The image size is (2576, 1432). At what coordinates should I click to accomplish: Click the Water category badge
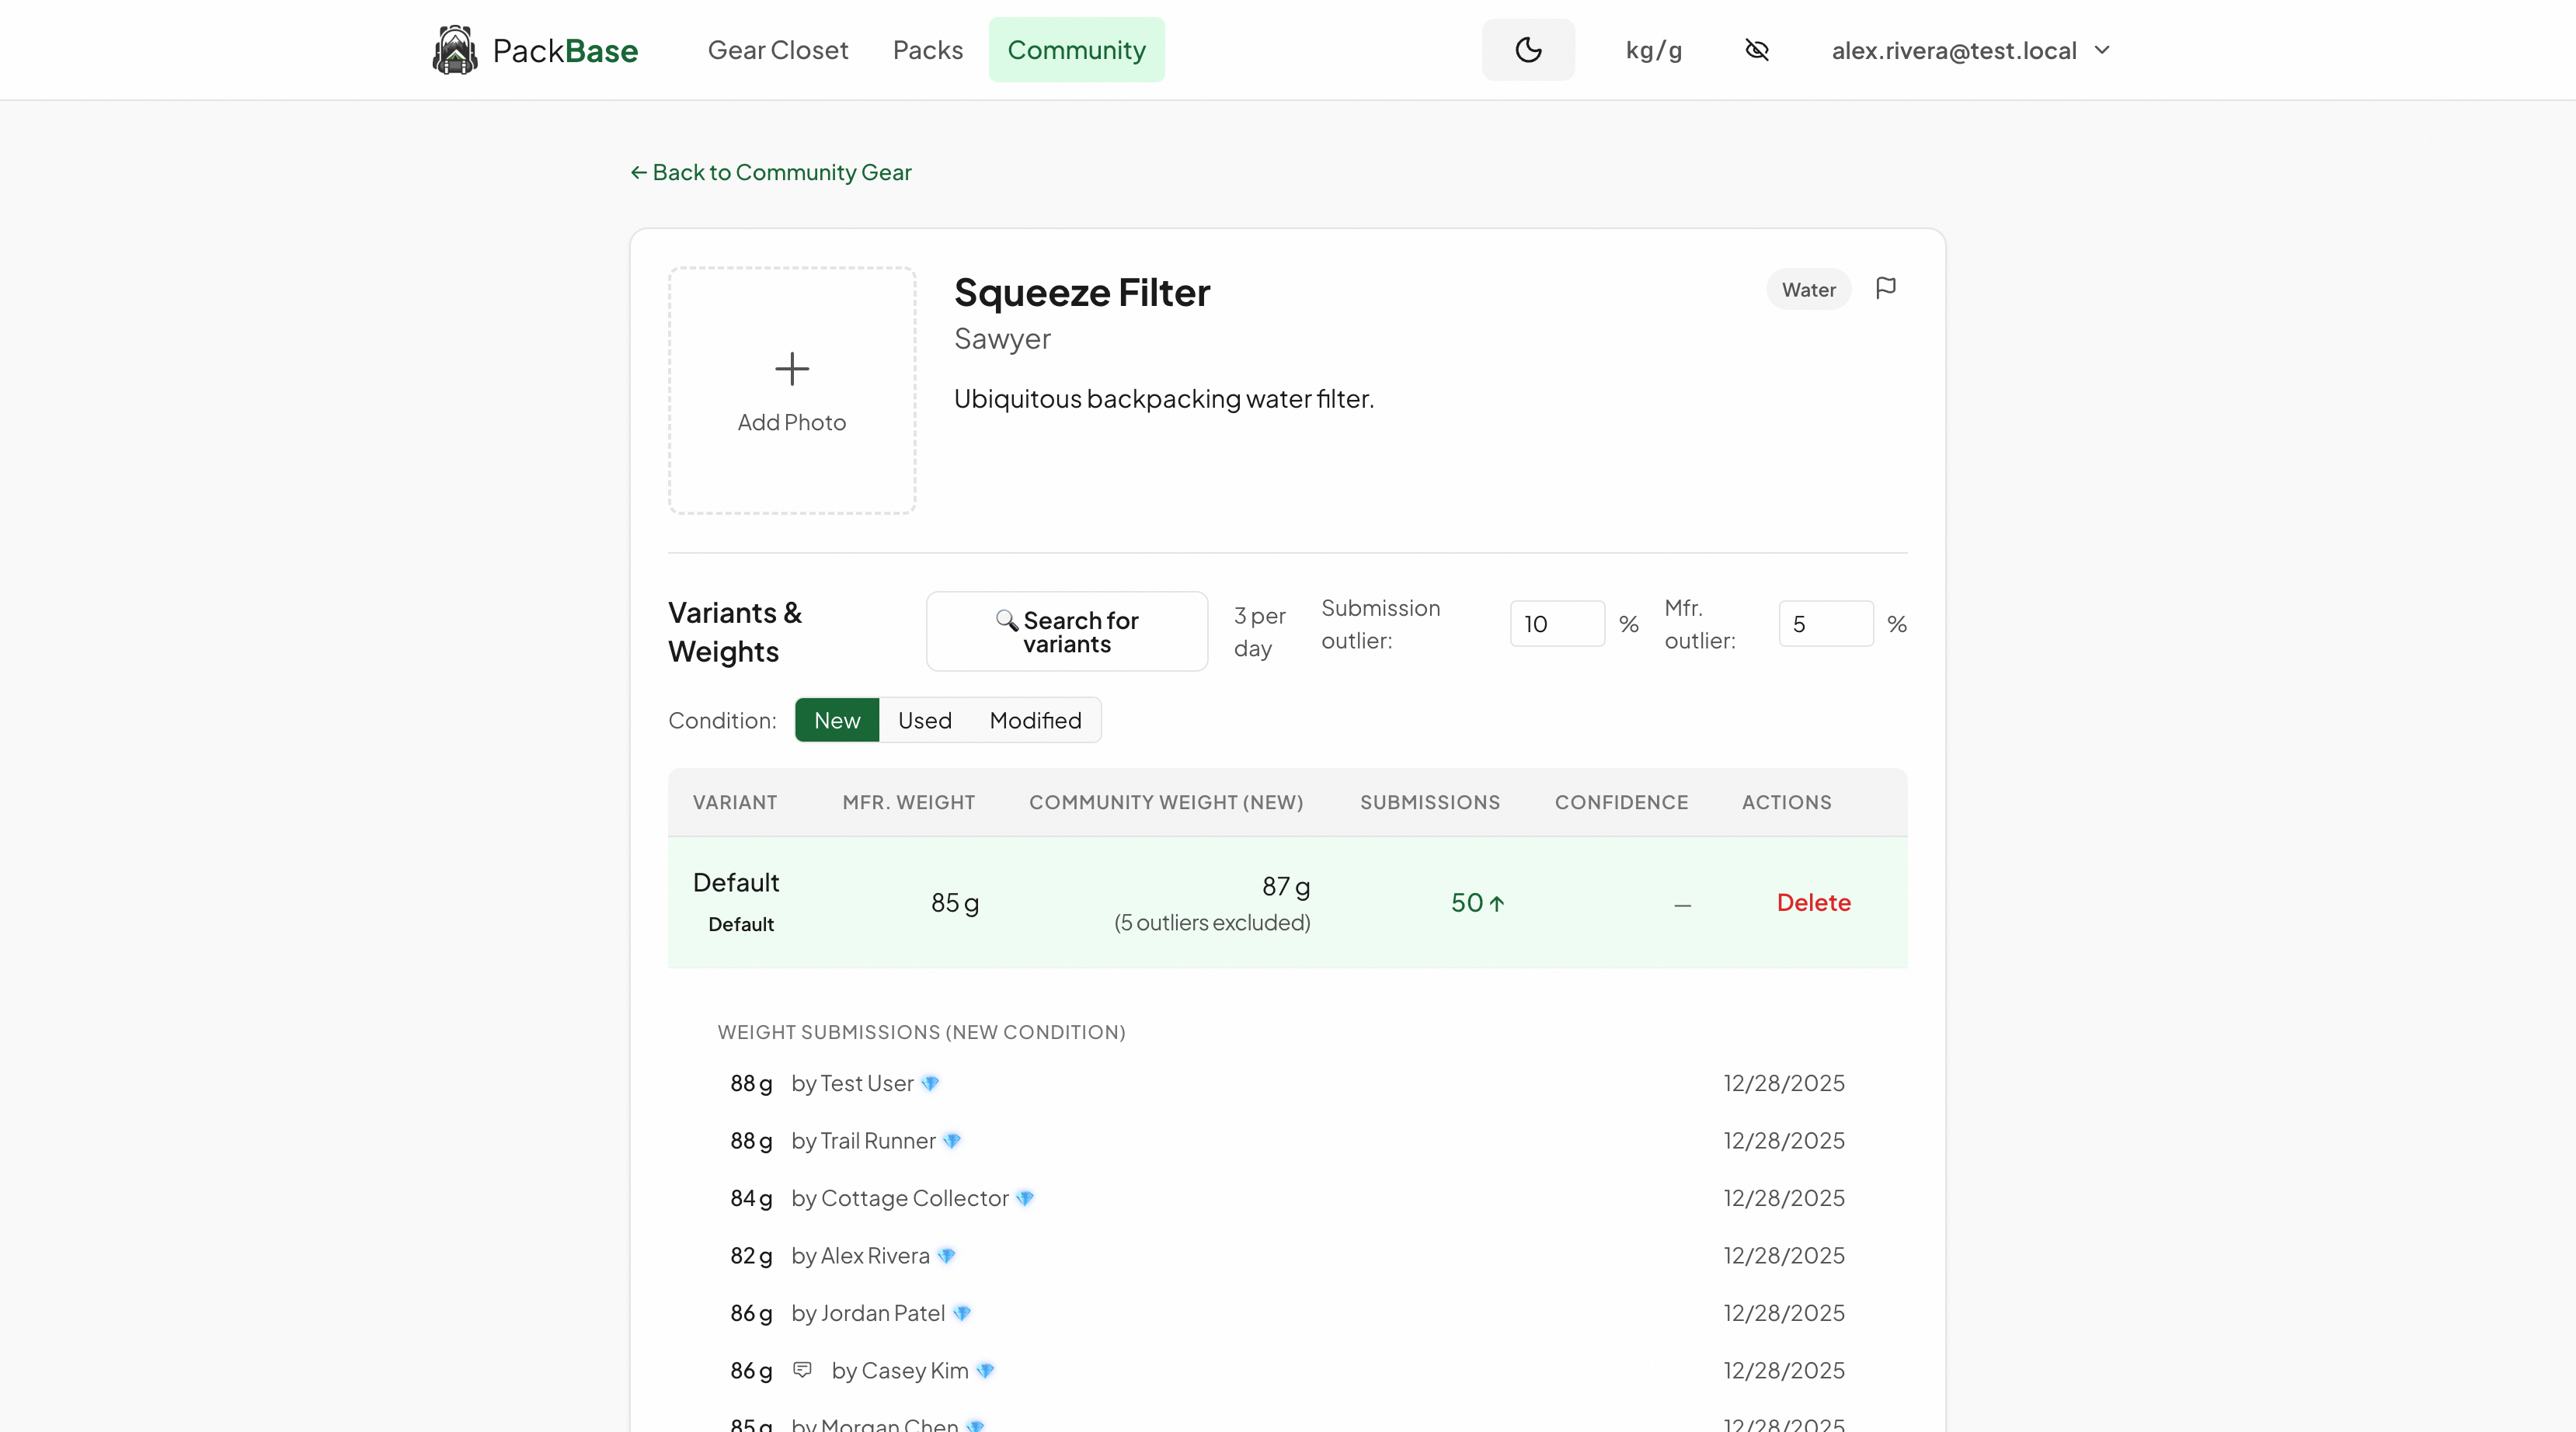1808,289
